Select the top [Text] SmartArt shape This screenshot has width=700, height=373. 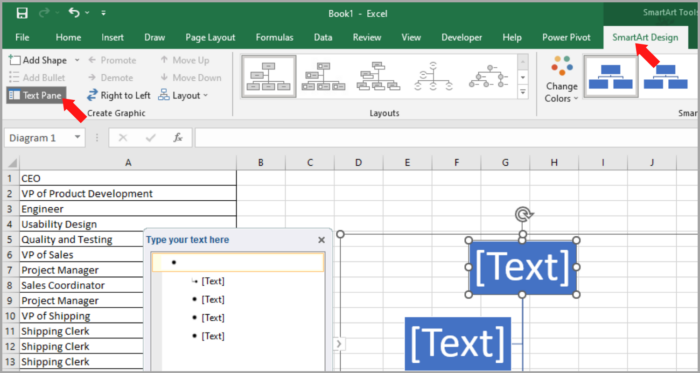coord(522,267)
